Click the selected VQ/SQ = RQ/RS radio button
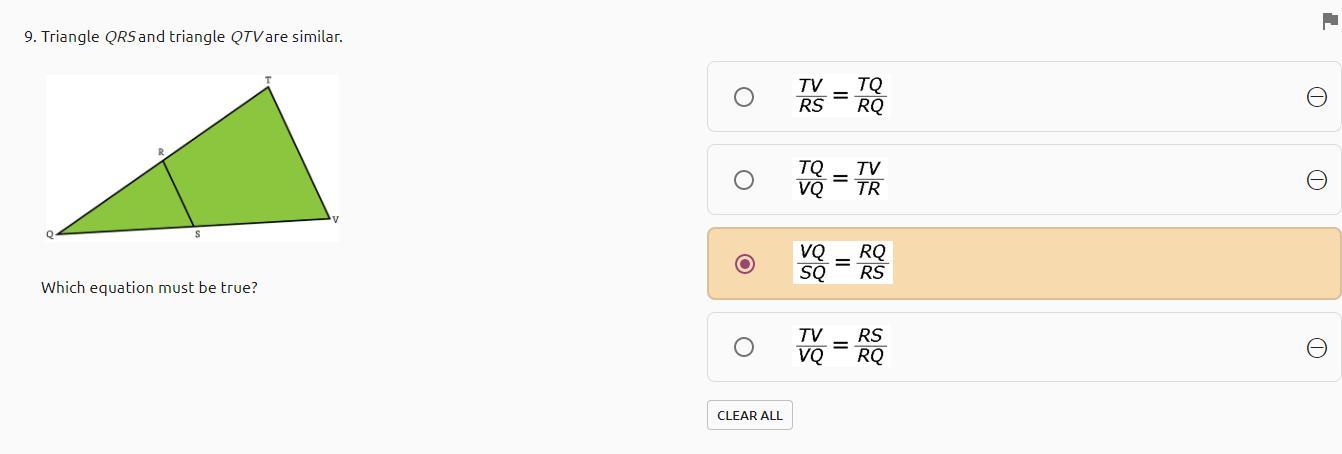The image size is (1342, 454). point(743,264)
